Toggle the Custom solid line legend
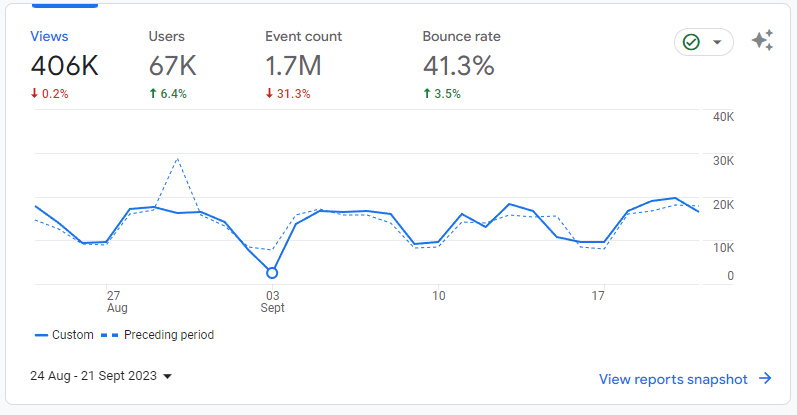The image size is (797, 415). point(64,335)
